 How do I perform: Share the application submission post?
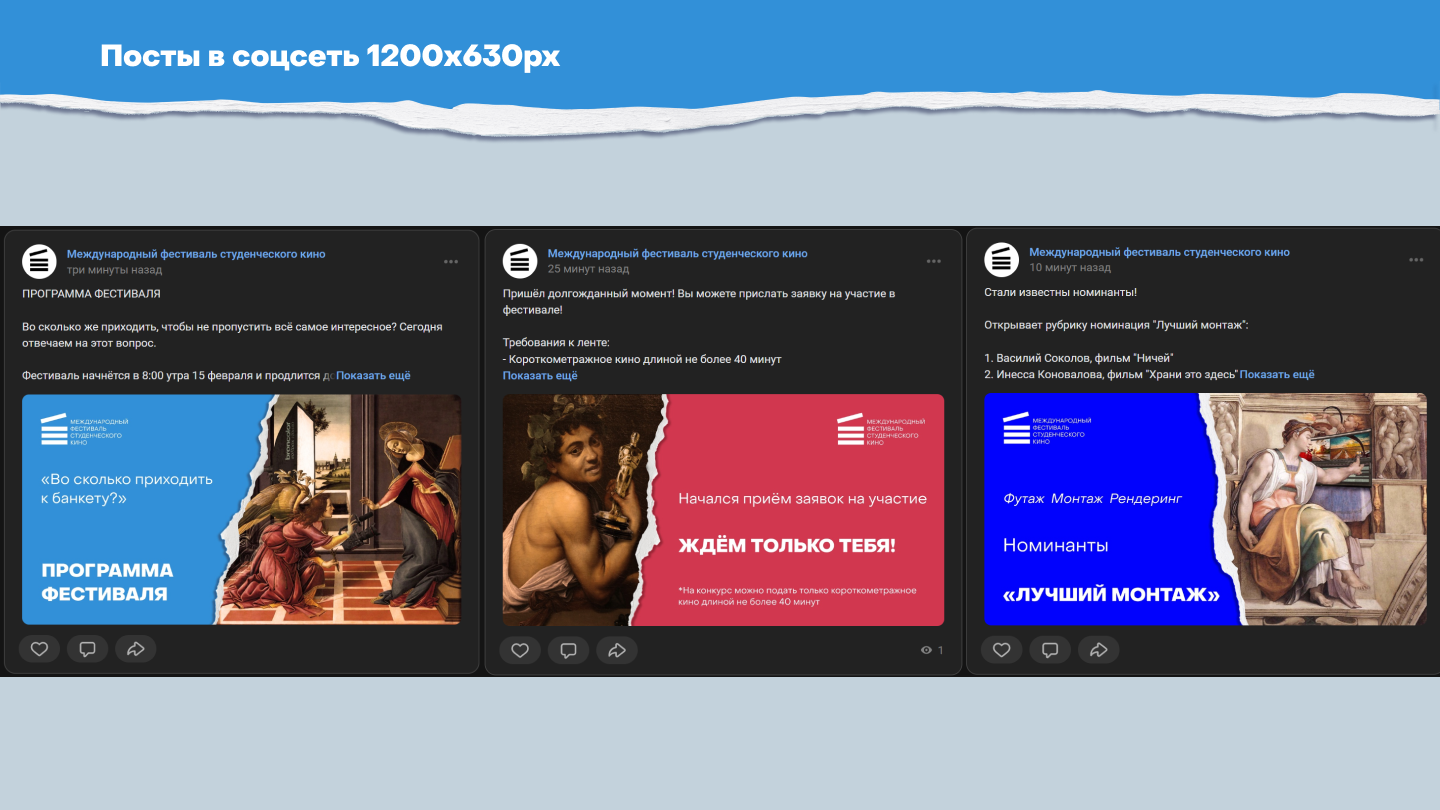pyautogui.click(x=616, y=650)
